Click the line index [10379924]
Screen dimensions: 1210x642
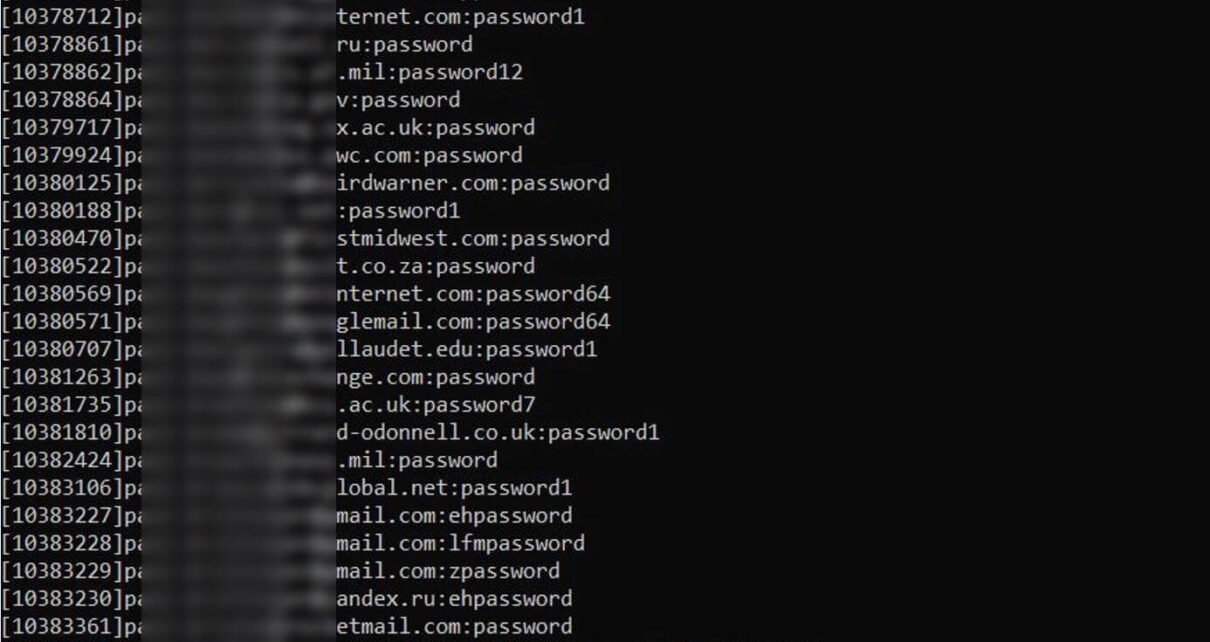coord(62,156)
